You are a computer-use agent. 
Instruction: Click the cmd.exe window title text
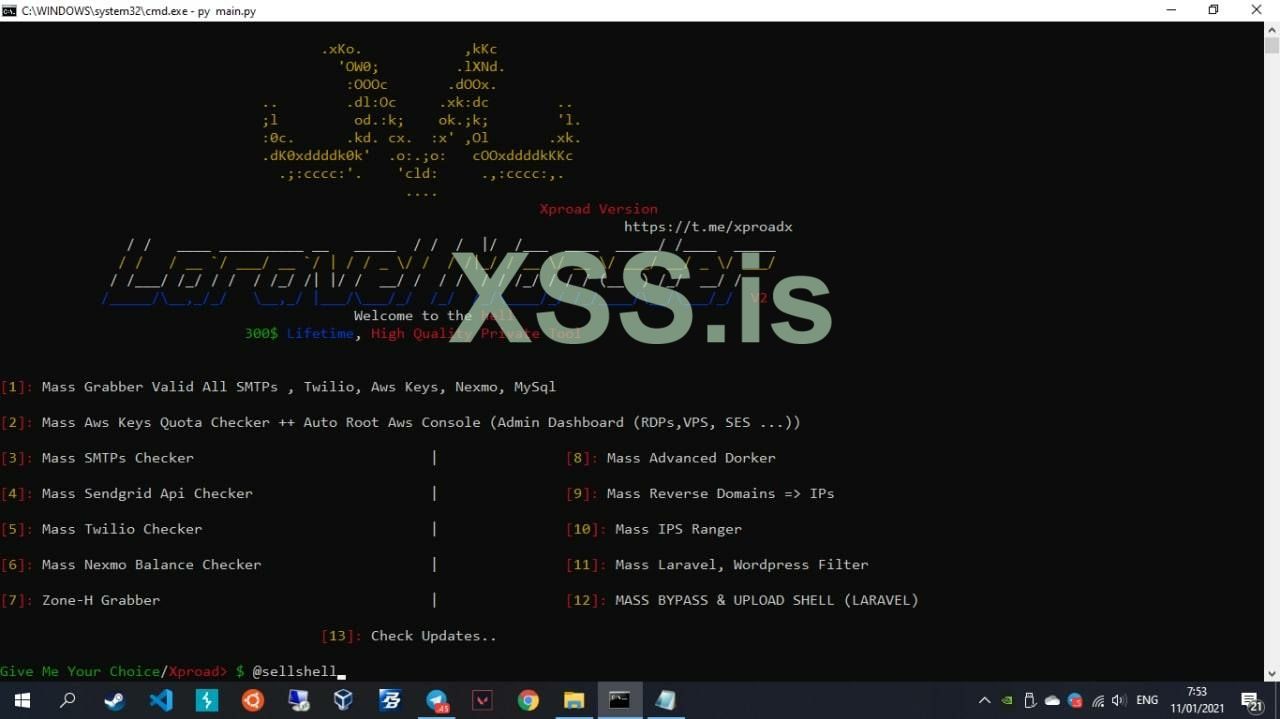pos(138,10)
